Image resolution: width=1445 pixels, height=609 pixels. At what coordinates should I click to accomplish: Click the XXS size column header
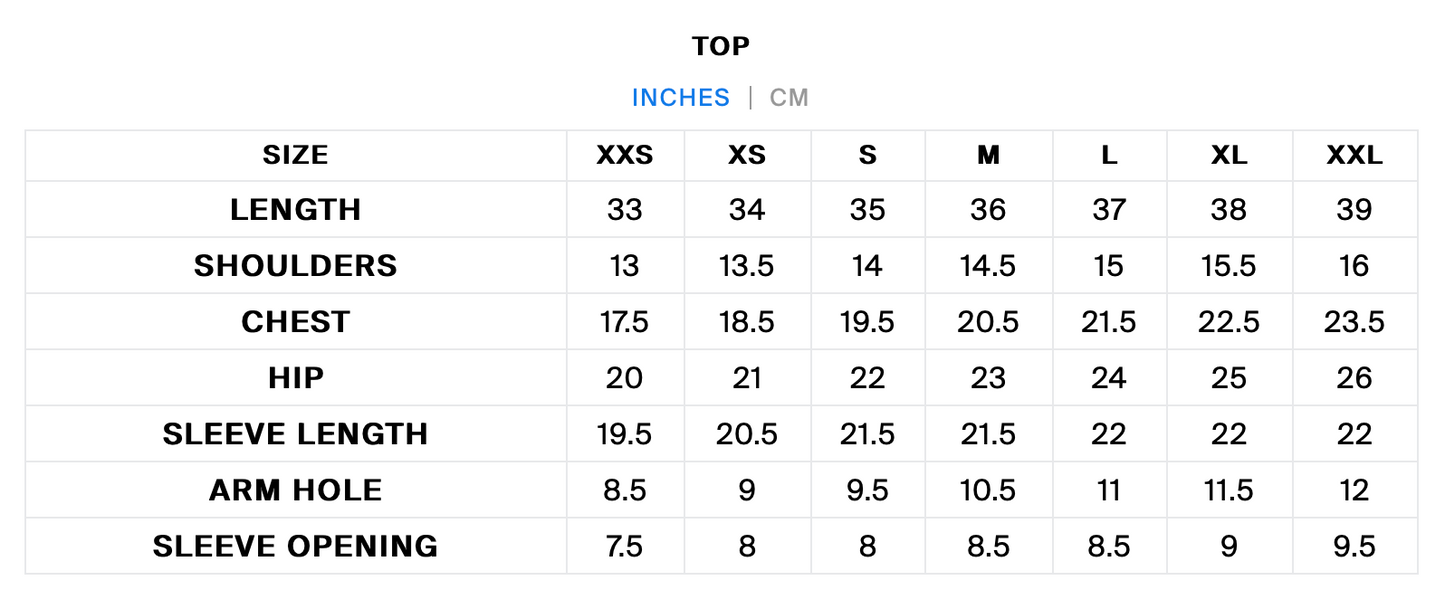coord(625,155)
